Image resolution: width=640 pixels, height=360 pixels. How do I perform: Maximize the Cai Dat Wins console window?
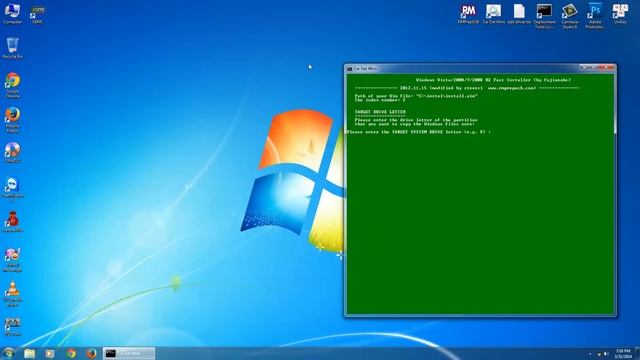pyautogui.click(x=594, y=67)
